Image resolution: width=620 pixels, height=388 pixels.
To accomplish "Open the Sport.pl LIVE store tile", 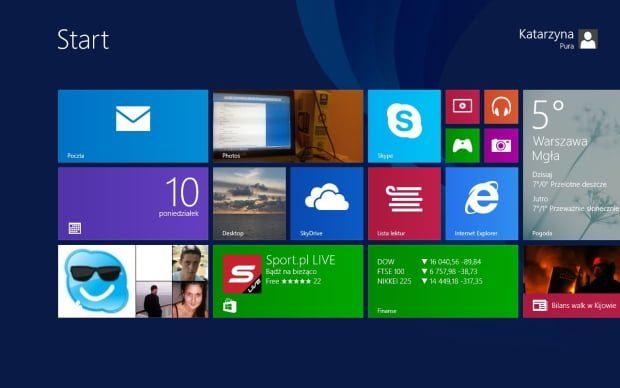I will coord(288,281).
